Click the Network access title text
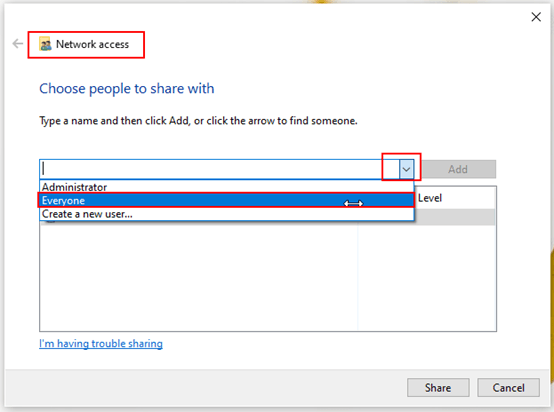This screenshot has height=412, width=554. point(93,44)
